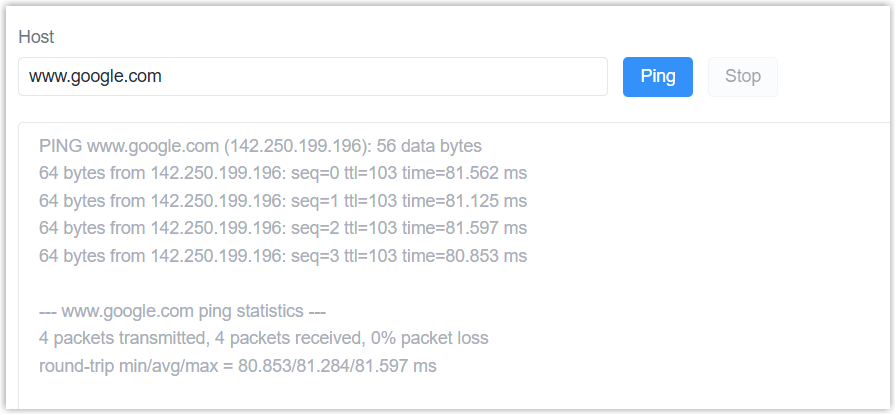Click the PING www.google.com header output line

pyautogui.click(x=260, y=145)
